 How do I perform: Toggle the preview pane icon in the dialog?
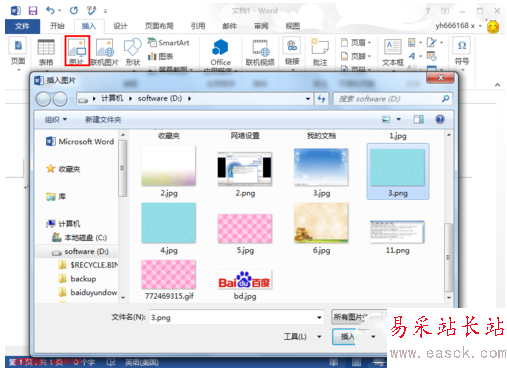419,119
